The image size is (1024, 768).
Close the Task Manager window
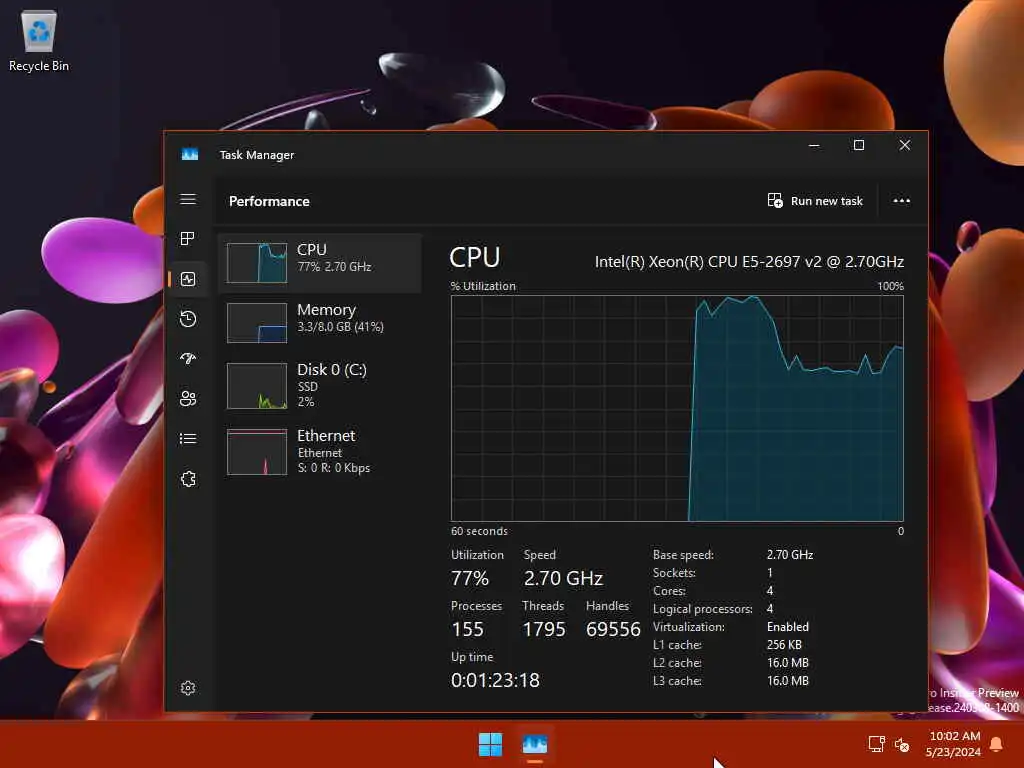click(x=904, y=145)
